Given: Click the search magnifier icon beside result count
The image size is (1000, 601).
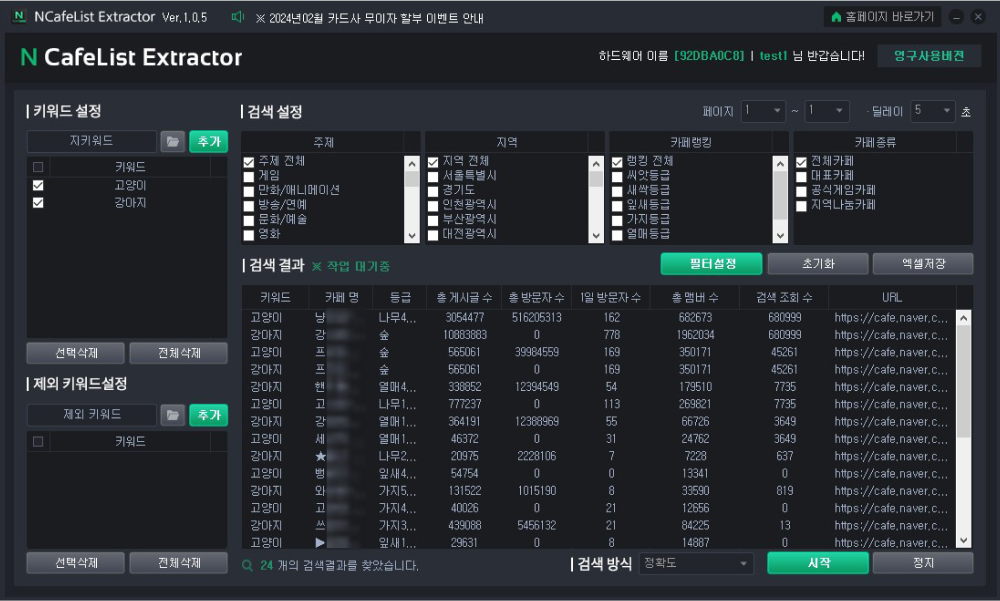Looking at the screenshot, I should [x=247, y=565].
